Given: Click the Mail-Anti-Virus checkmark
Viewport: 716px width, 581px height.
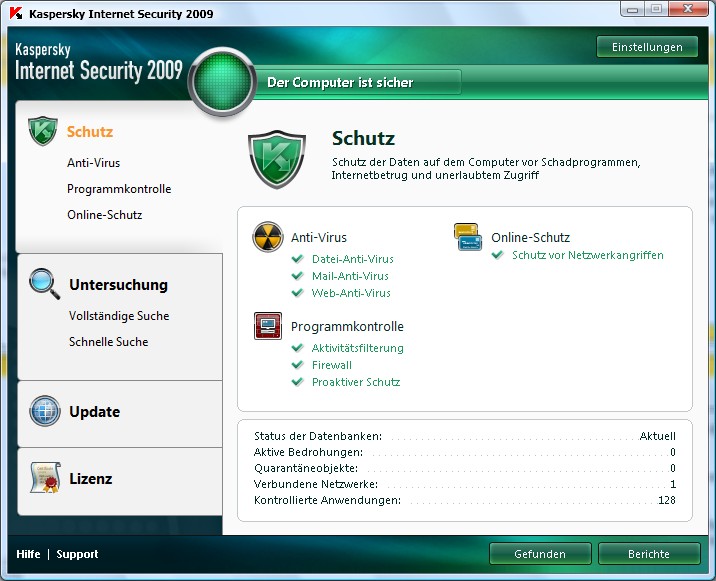Looking at the screenshot, I should tap(298, 276).
